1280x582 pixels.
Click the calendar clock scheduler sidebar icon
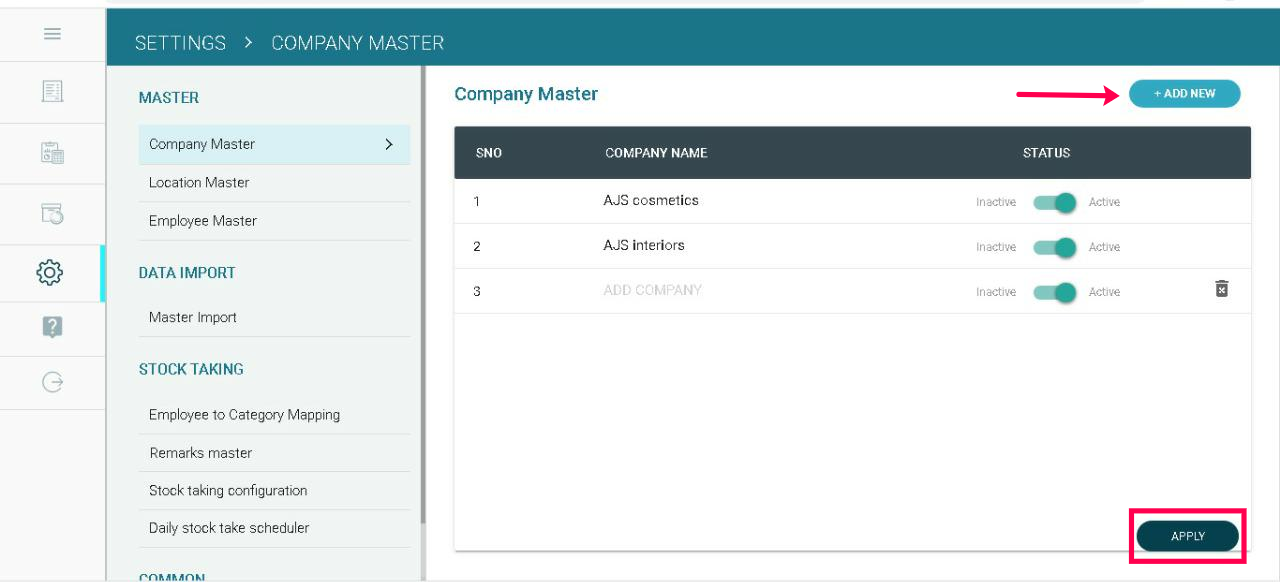point(52,213)
